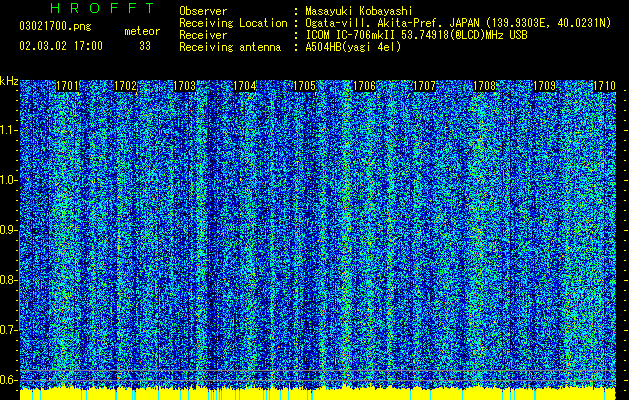Click the 0.6 kHz axis label
Screen dimensions: 629x400
coord(8,380)
